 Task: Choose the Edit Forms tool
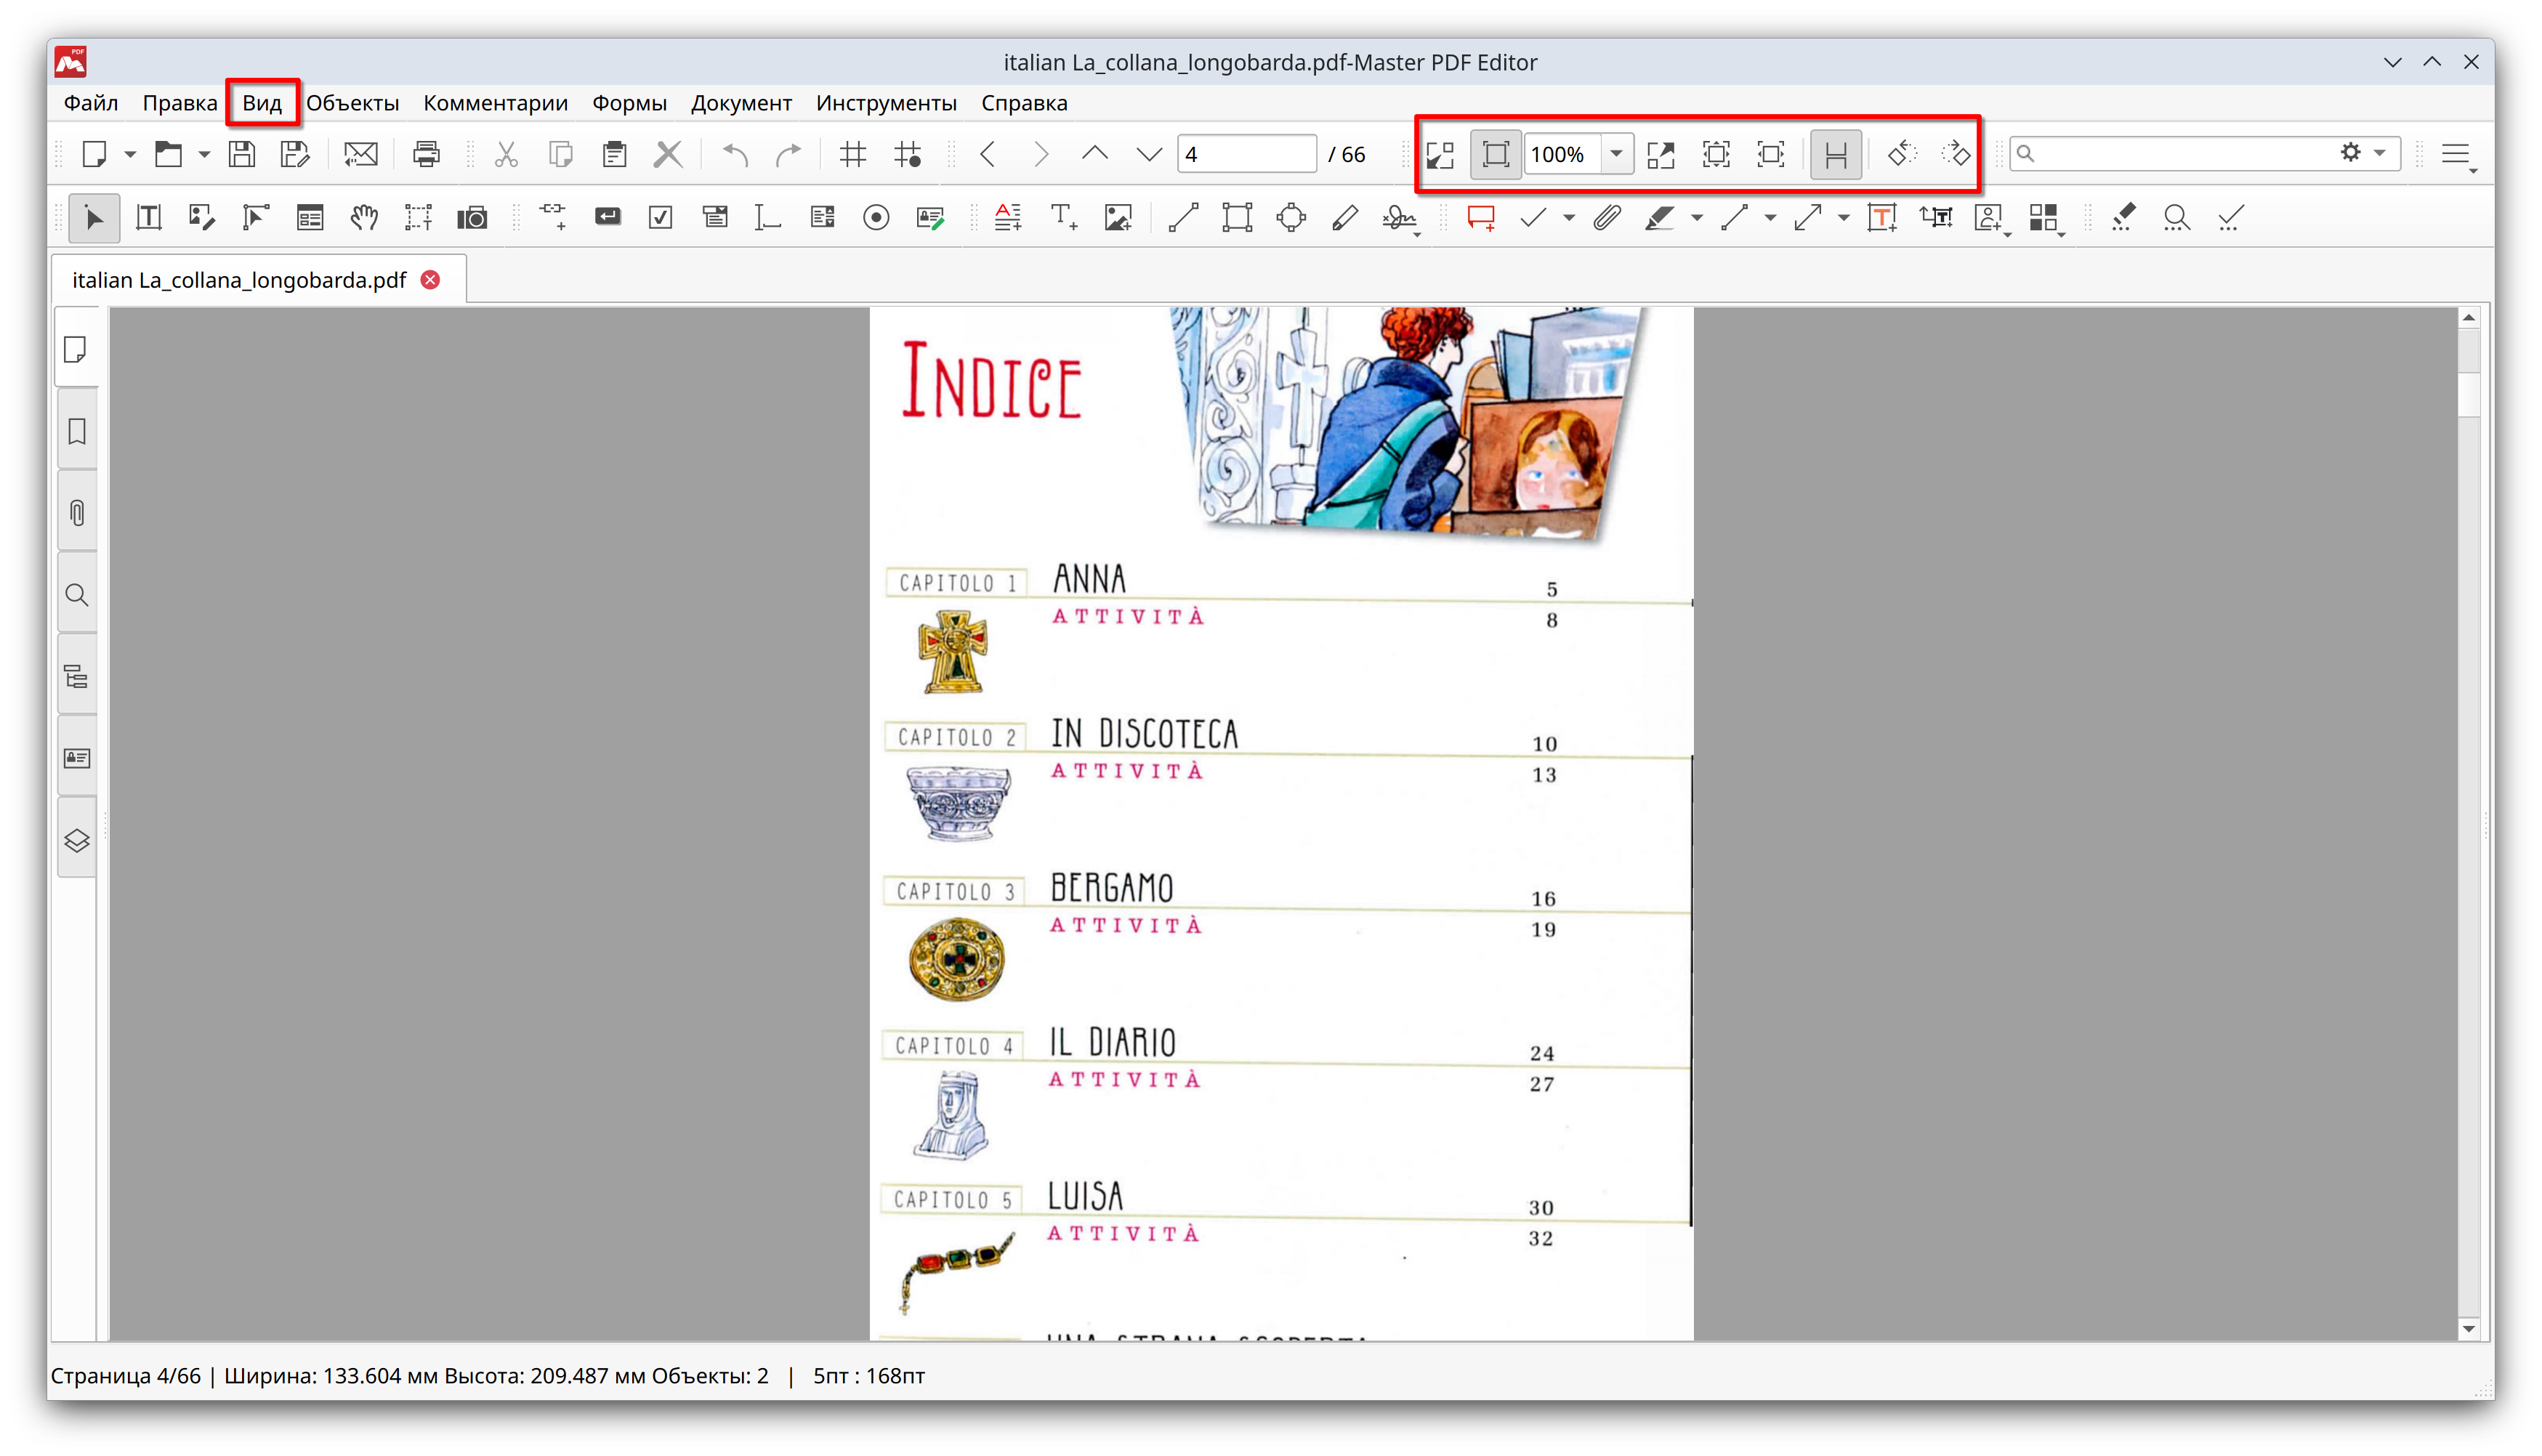(310, 217)
